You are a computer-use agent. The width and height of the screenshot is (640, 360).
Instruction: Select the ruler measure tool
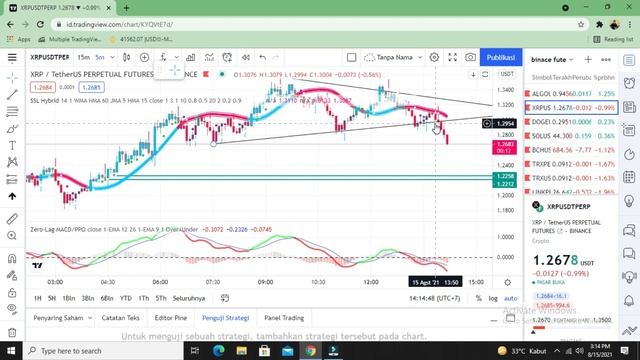[x=12, y=219]
